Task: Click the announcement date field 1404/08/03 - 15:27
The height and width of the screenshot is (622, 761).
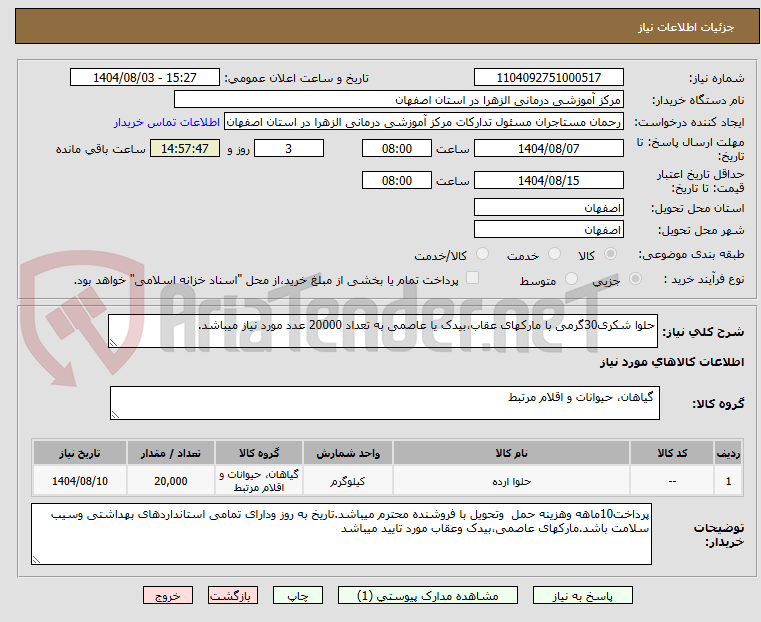Action: point(145,78)
